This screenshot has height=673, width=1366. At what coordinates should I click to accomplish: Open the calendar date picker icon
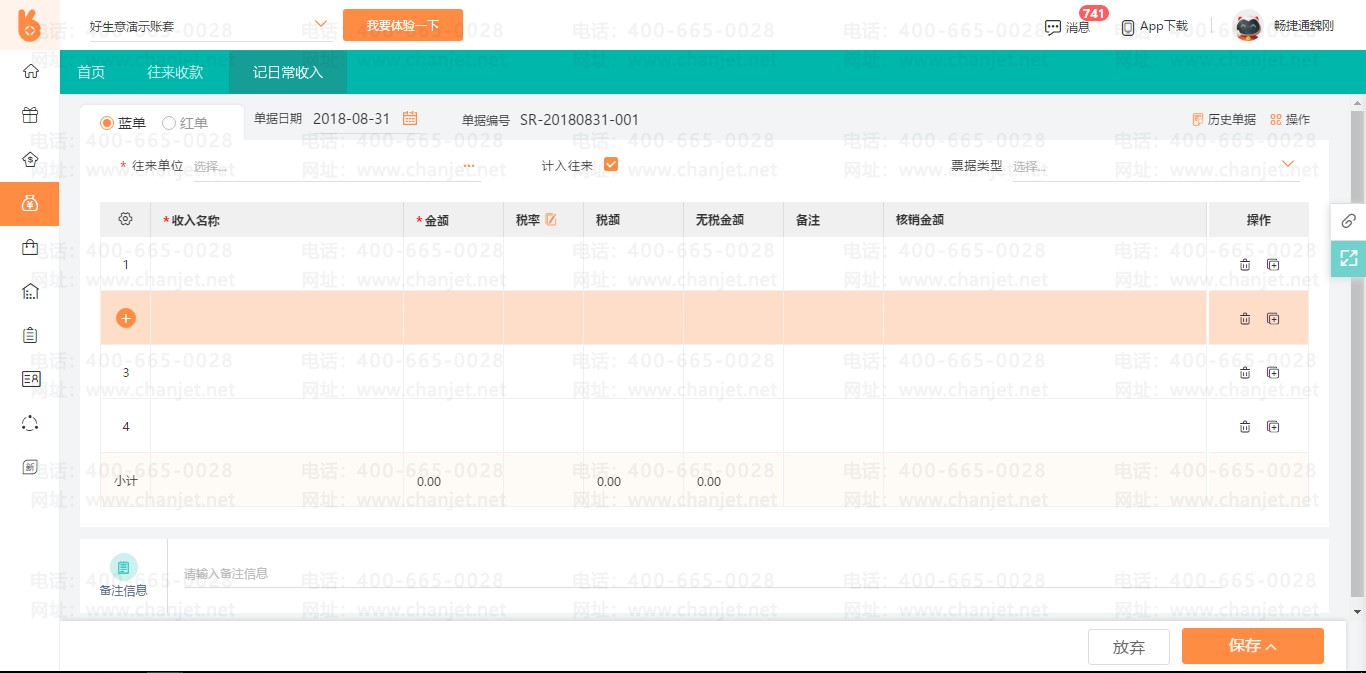410,118
